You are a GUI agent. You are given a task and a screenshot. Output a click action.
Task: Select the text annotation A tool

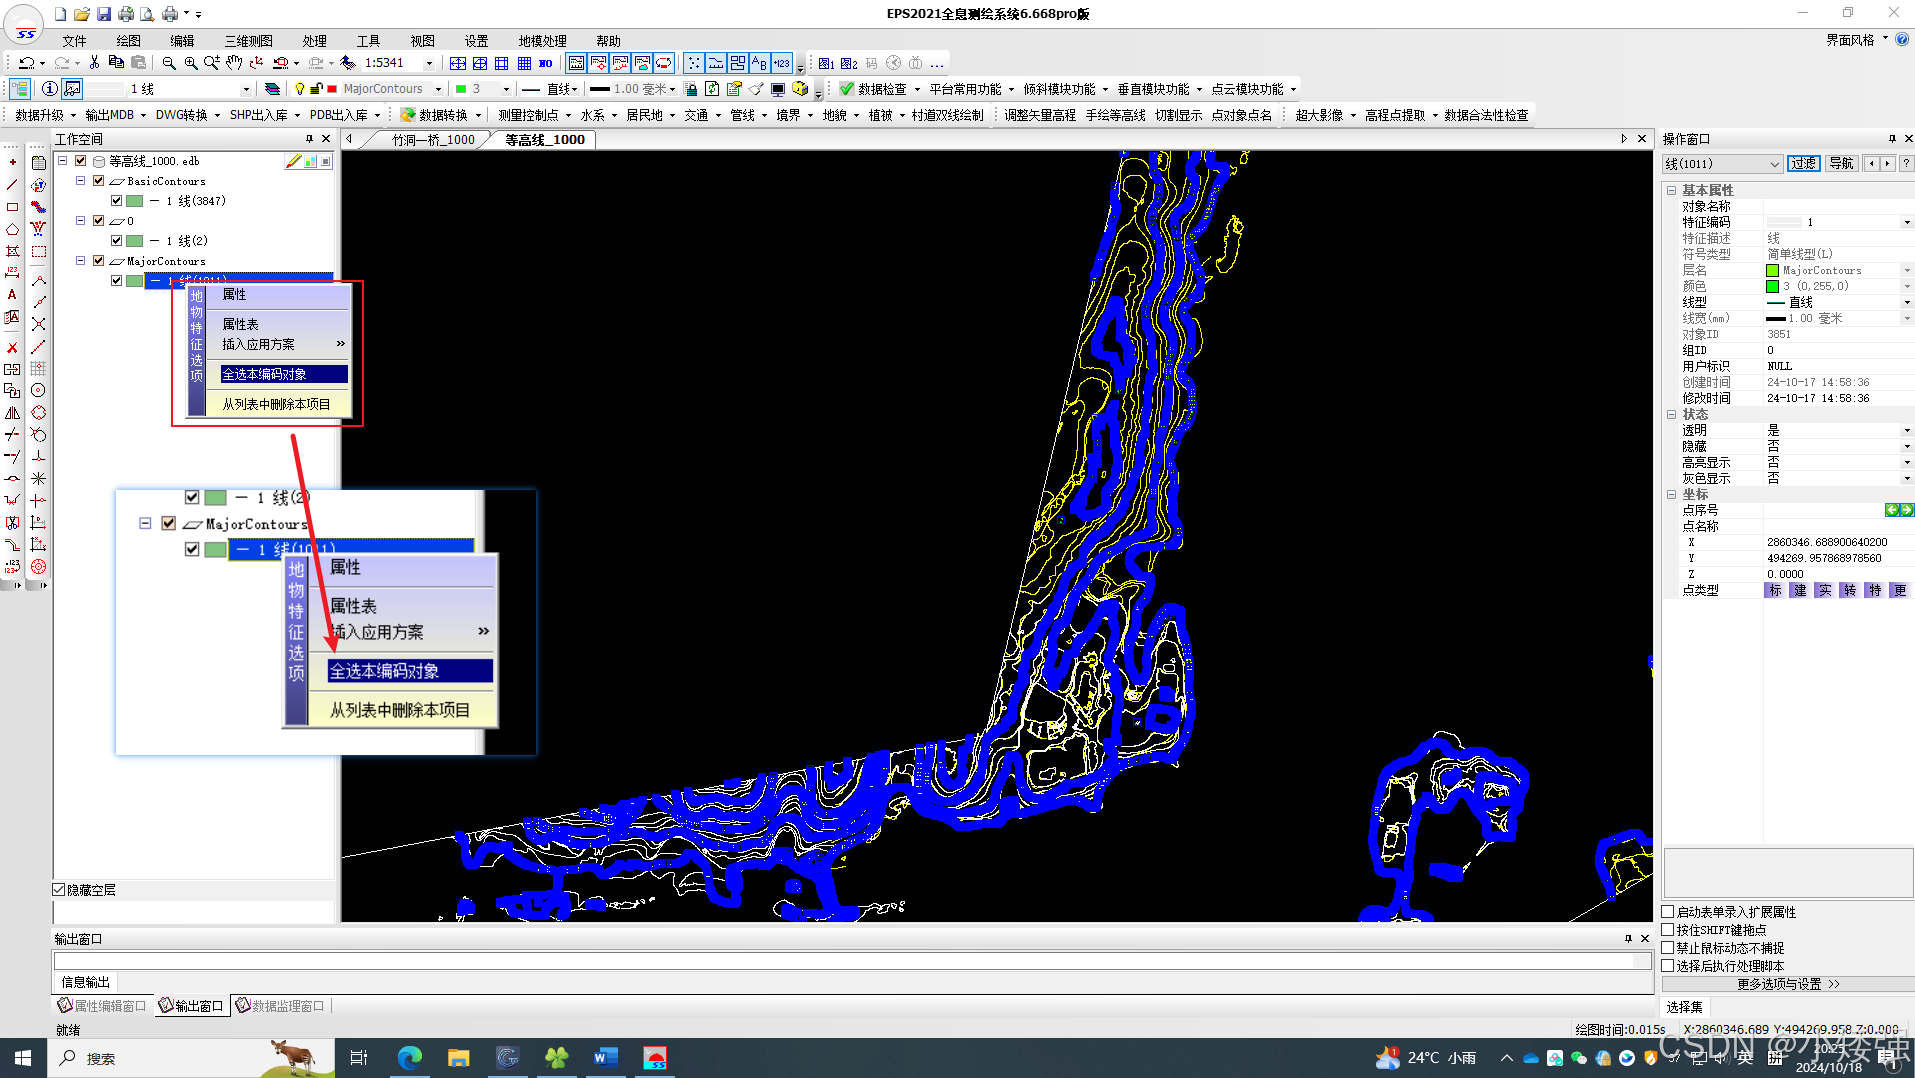pyautogui.click(x=12, y=295)
